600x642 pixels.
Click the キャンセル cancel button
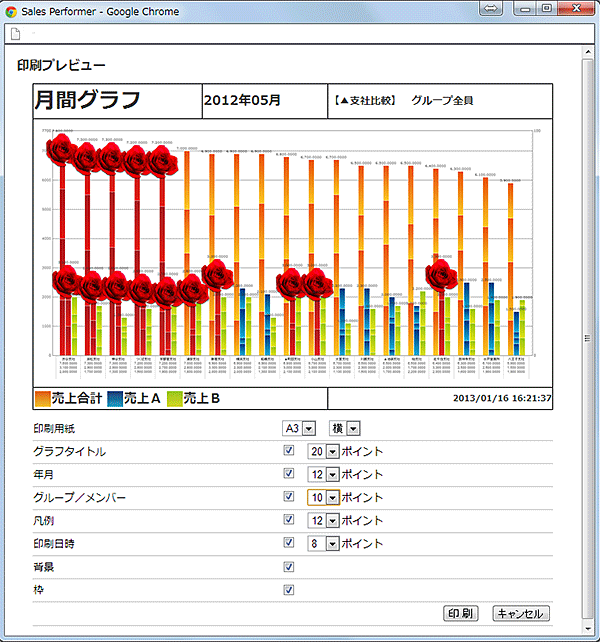522,613
